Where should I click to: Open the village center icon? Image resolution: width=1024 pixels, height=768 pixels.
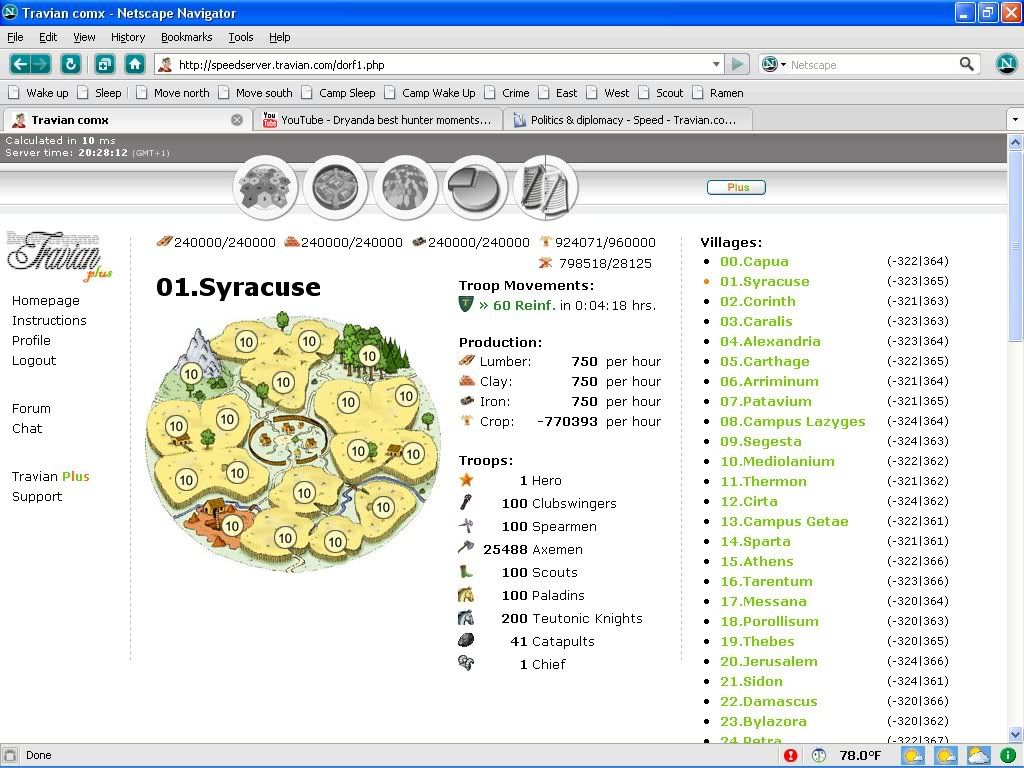(336, 188)
